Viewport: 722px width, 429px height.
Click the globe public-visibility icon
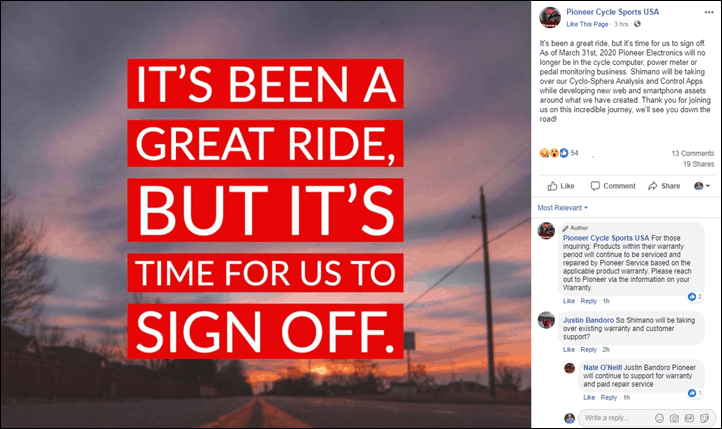click(x=637, y=24)
